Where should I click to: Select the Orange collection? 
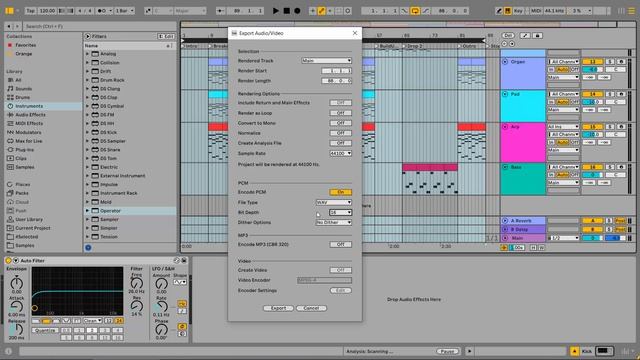click(24, 53)
